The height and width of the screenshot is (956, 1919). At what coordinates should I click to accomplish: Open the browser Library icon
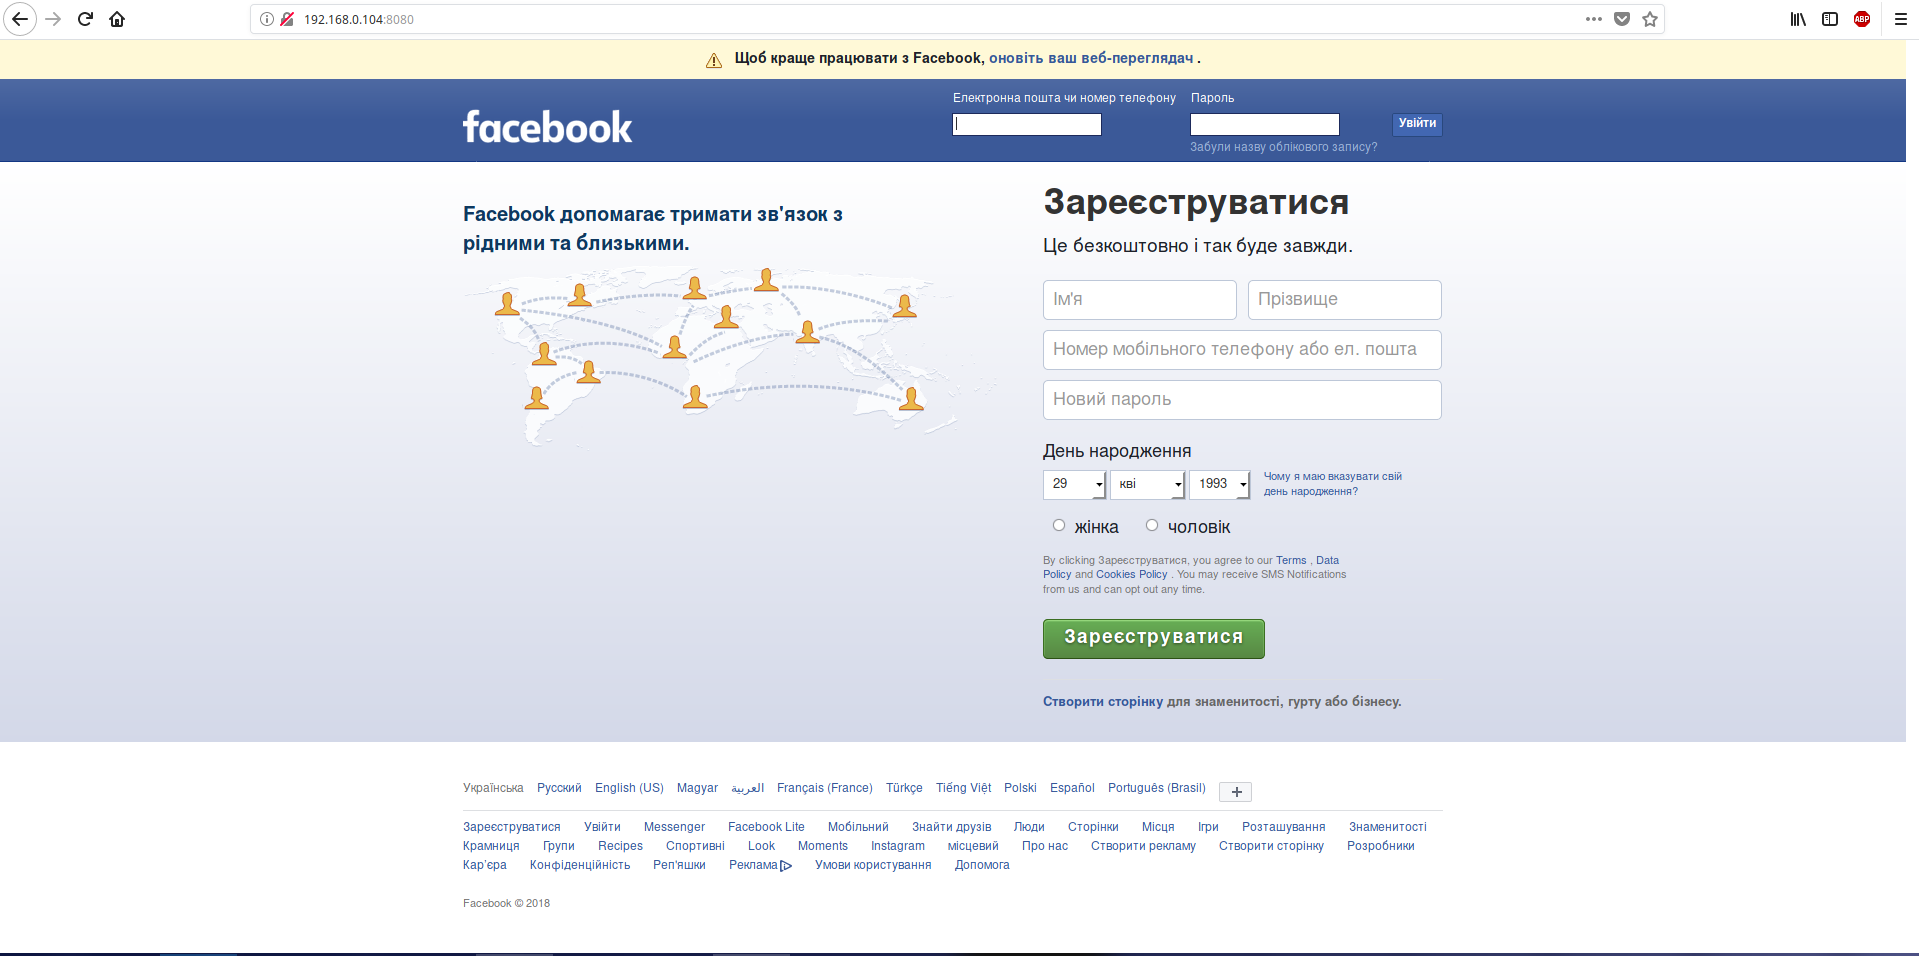[1798, 19]
